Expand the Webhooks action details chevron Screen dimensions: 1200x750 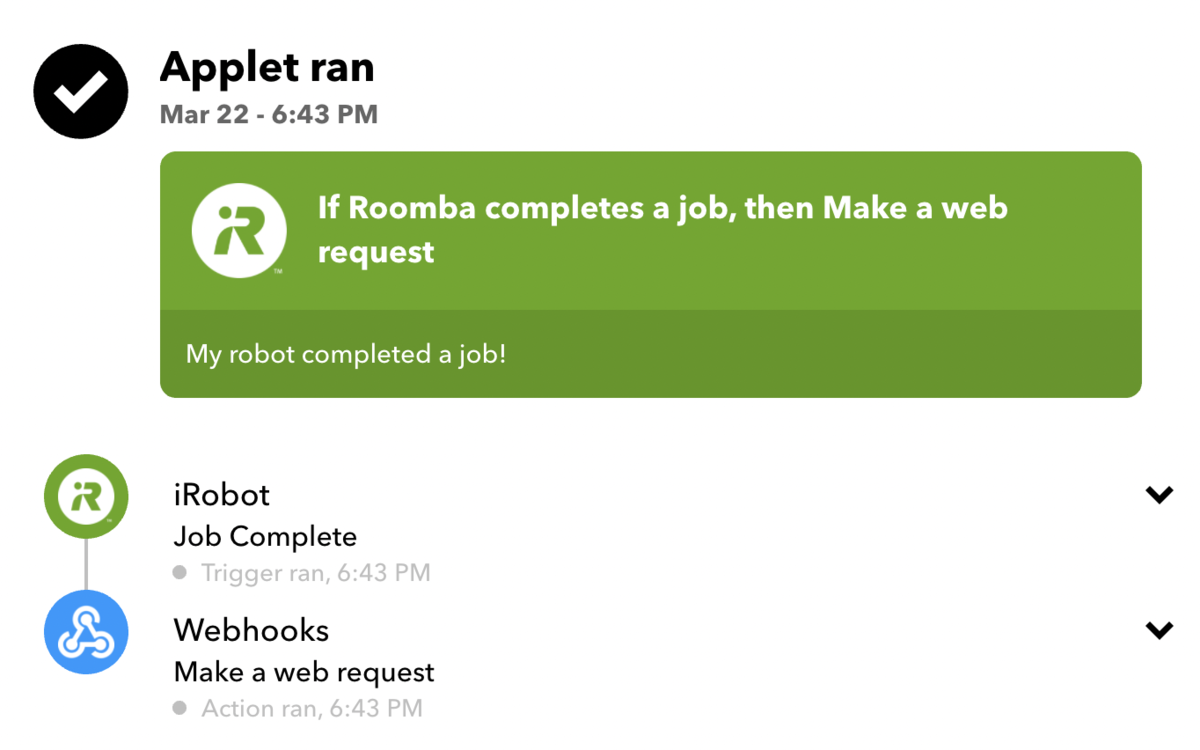click(1159, 630)
